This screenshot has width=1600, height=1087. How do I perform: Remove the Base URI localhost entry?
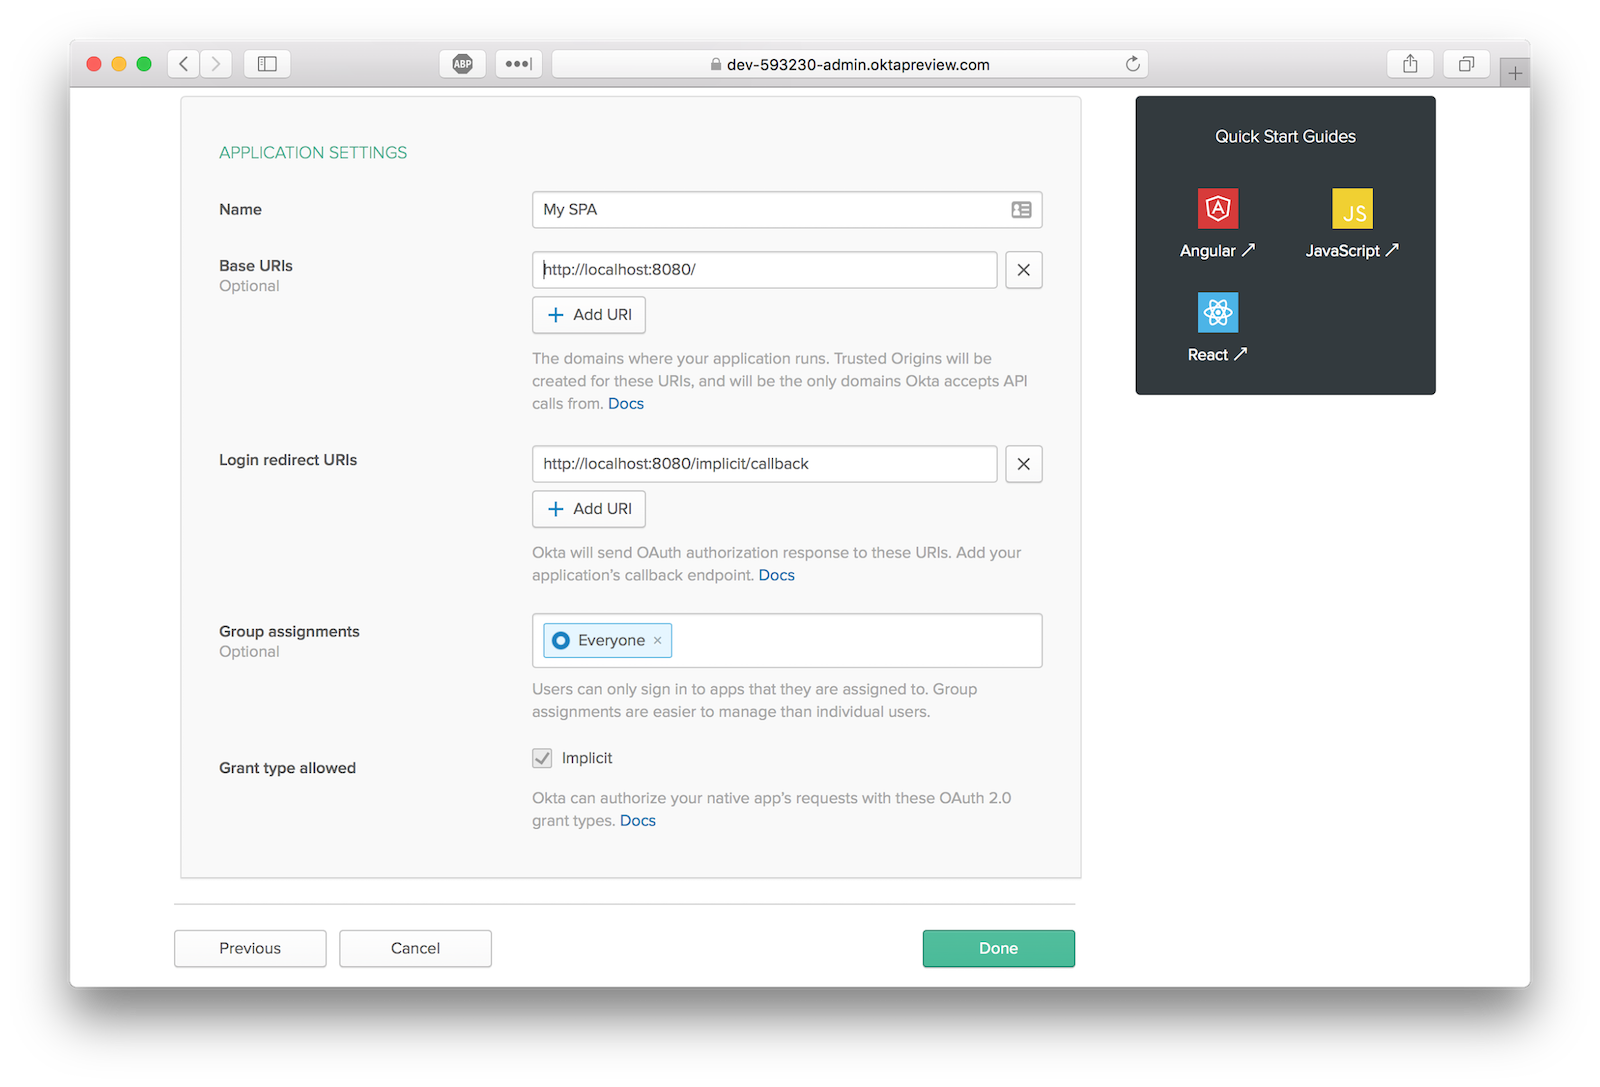1023,270
